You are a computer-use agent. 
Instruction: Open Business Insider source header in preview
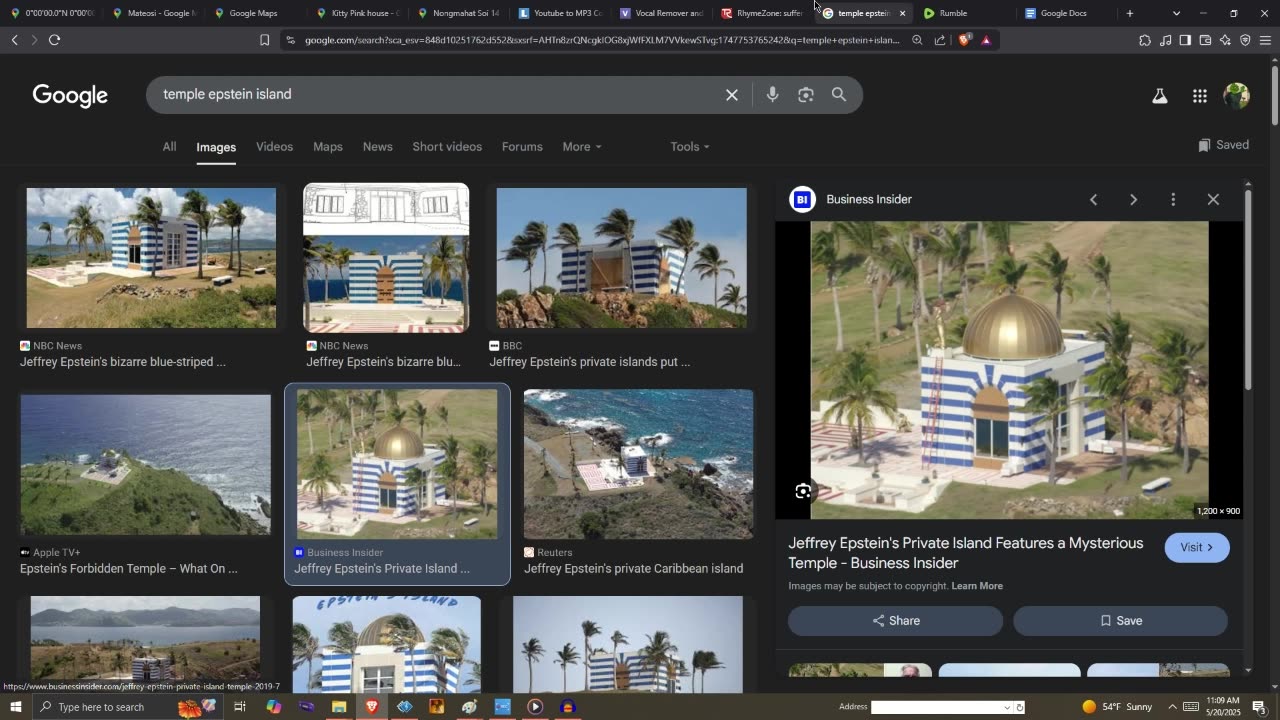[x=851, y=200]
